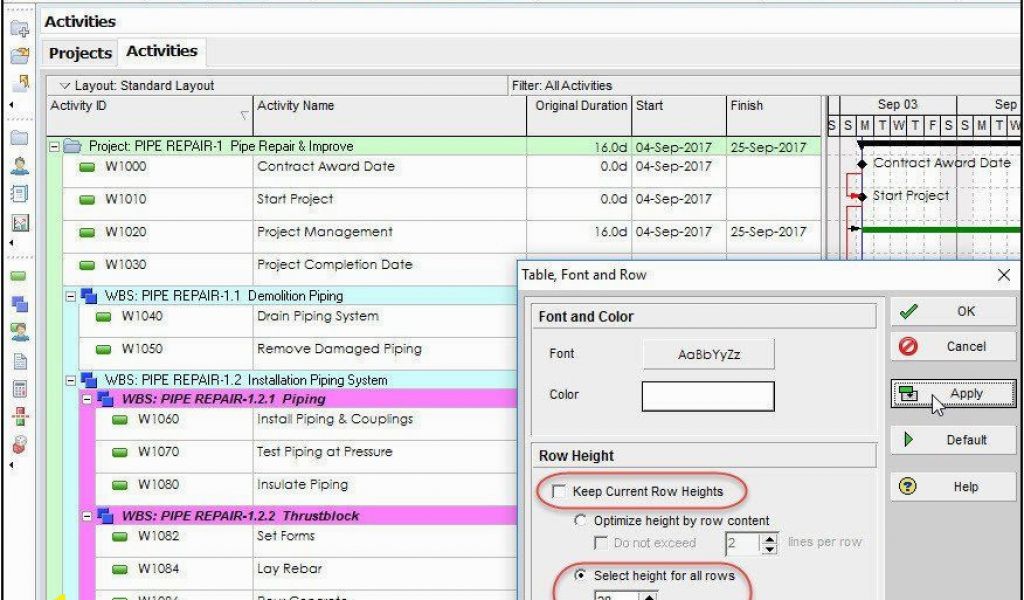Open WBS via blue squares sidebar icon
This screenshot has height=600, width=1024.
coord(19,304)
